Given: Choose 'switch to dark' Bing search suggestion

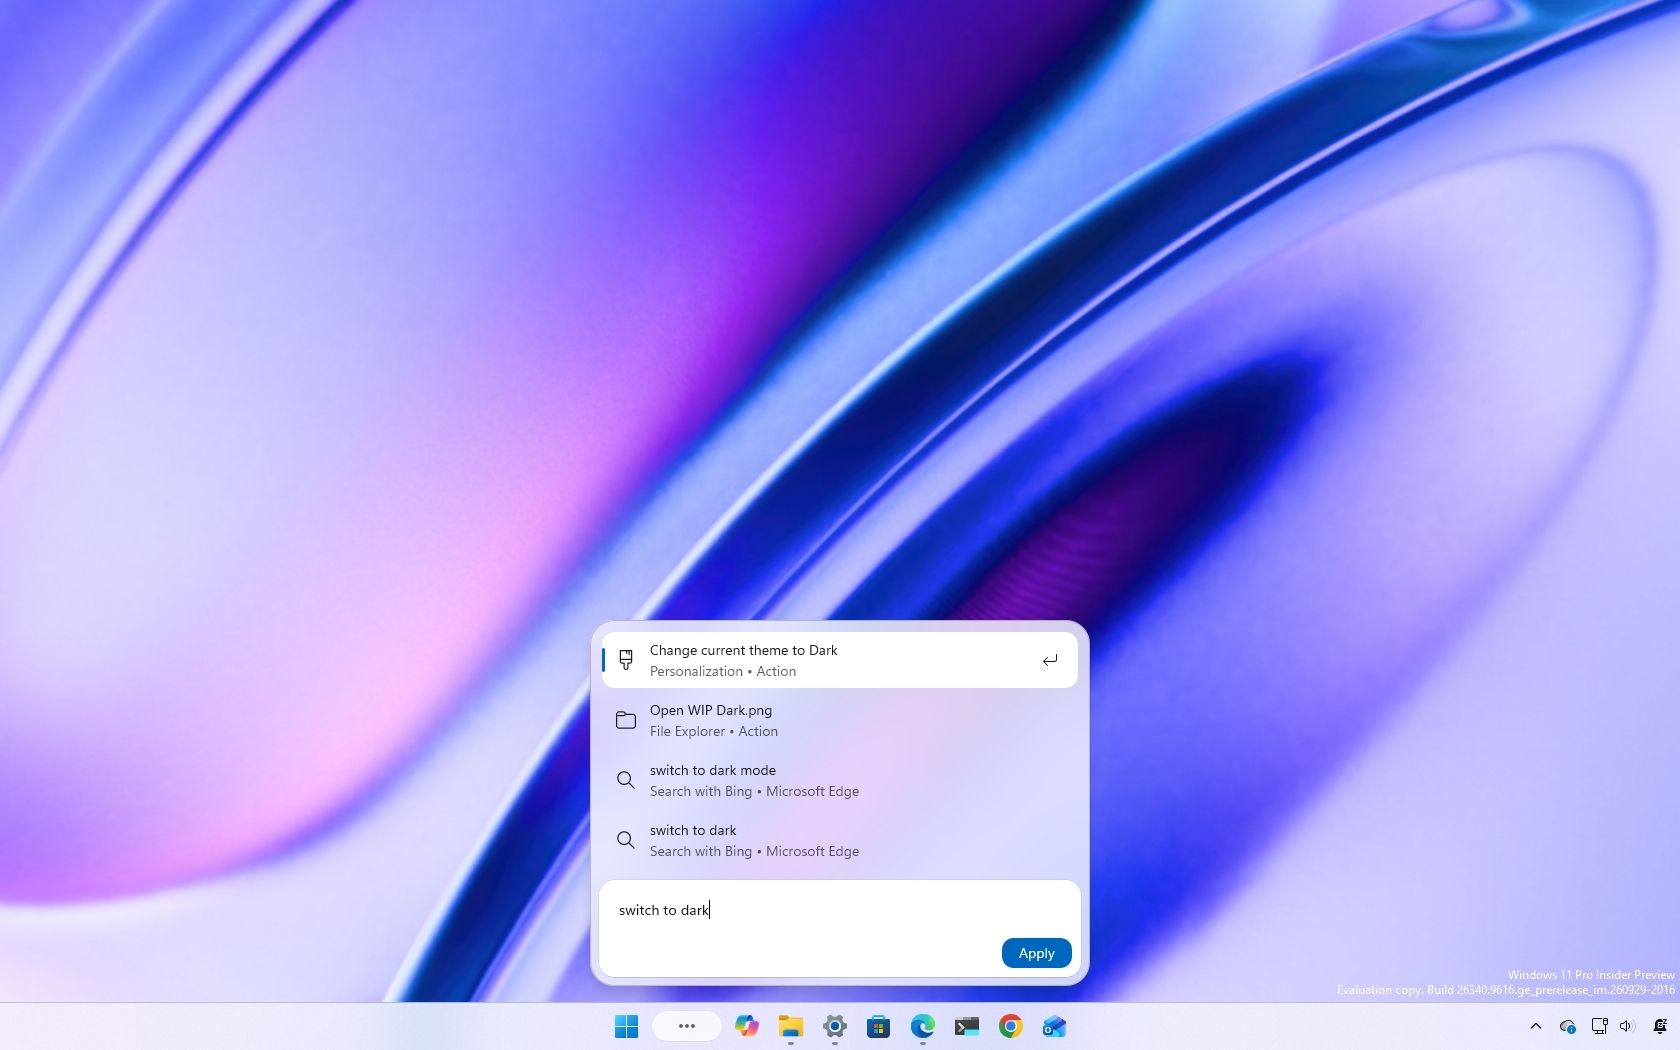Looking at the screenshot, I should 839,840.
